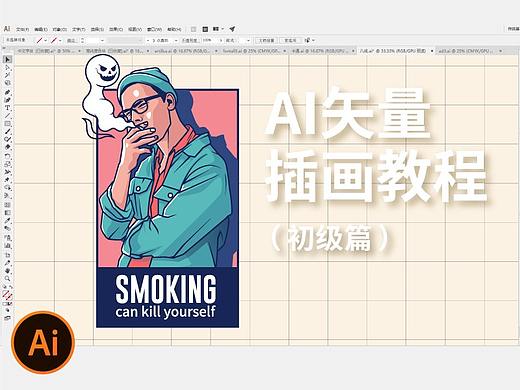Click the Adobe Illustrator Ai logo badge

coord(43,342)
